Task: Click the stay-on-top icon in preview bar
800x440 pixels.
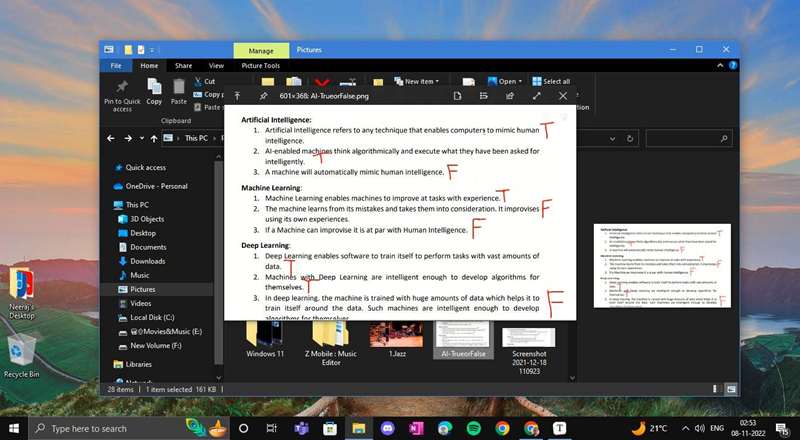Action: (x=237, y=96)
